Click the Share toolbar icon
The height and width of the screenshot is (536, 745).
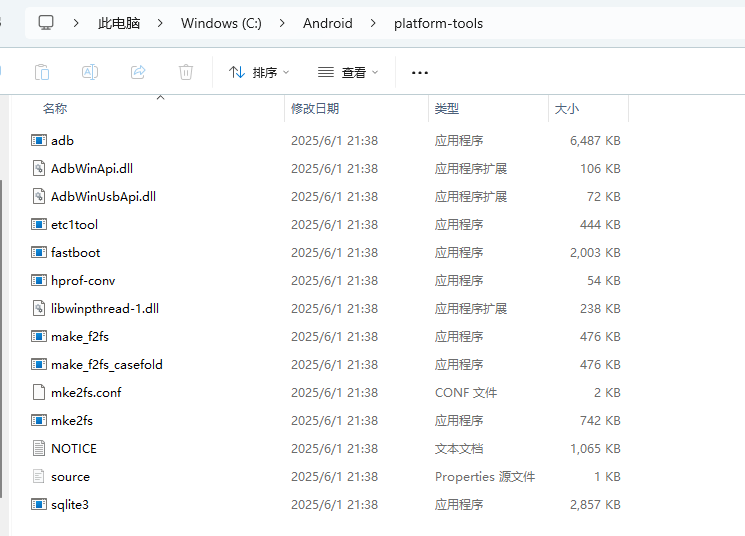tap(138, 72)
